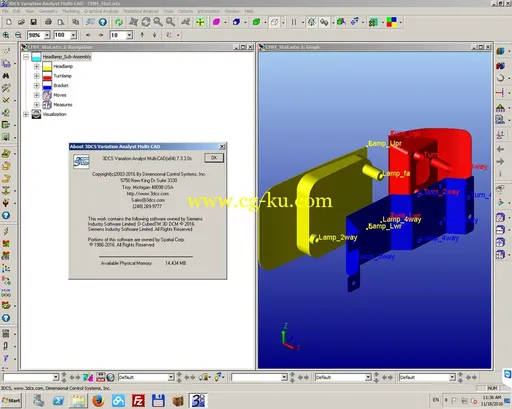Open Firefox from the taskbar
Image resolution: width=512 pixels, height=409 pixels.
[x=98, y=400]
